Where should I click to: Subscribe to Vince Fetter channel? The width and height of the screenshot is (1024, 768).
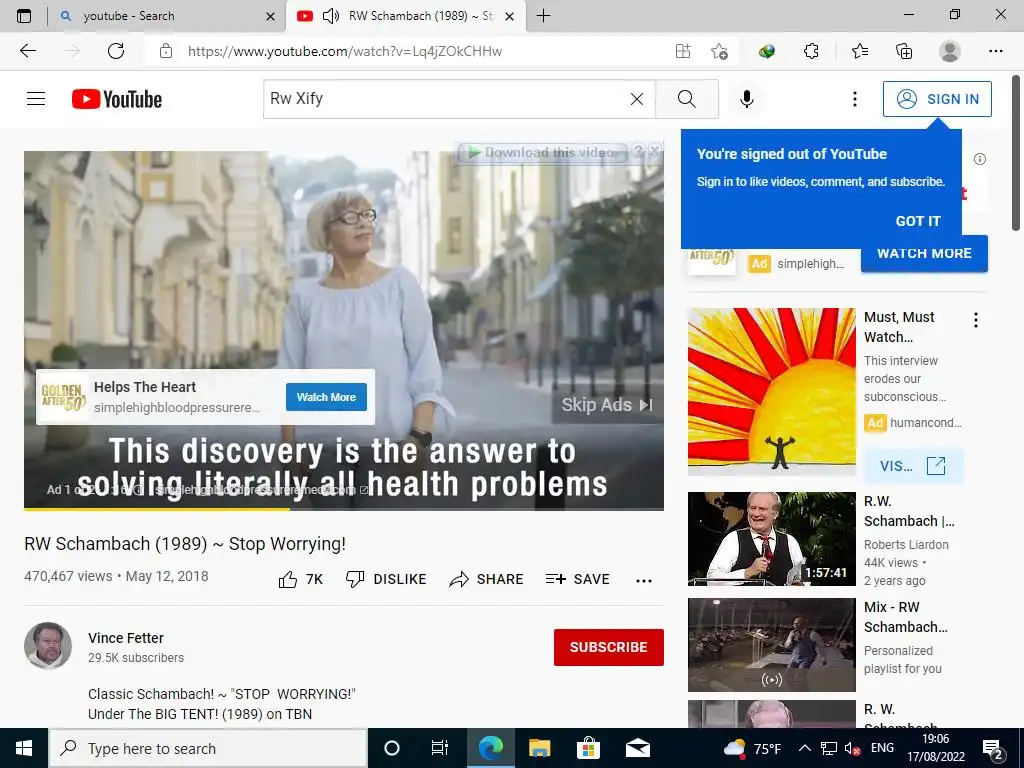pos(609,647)
